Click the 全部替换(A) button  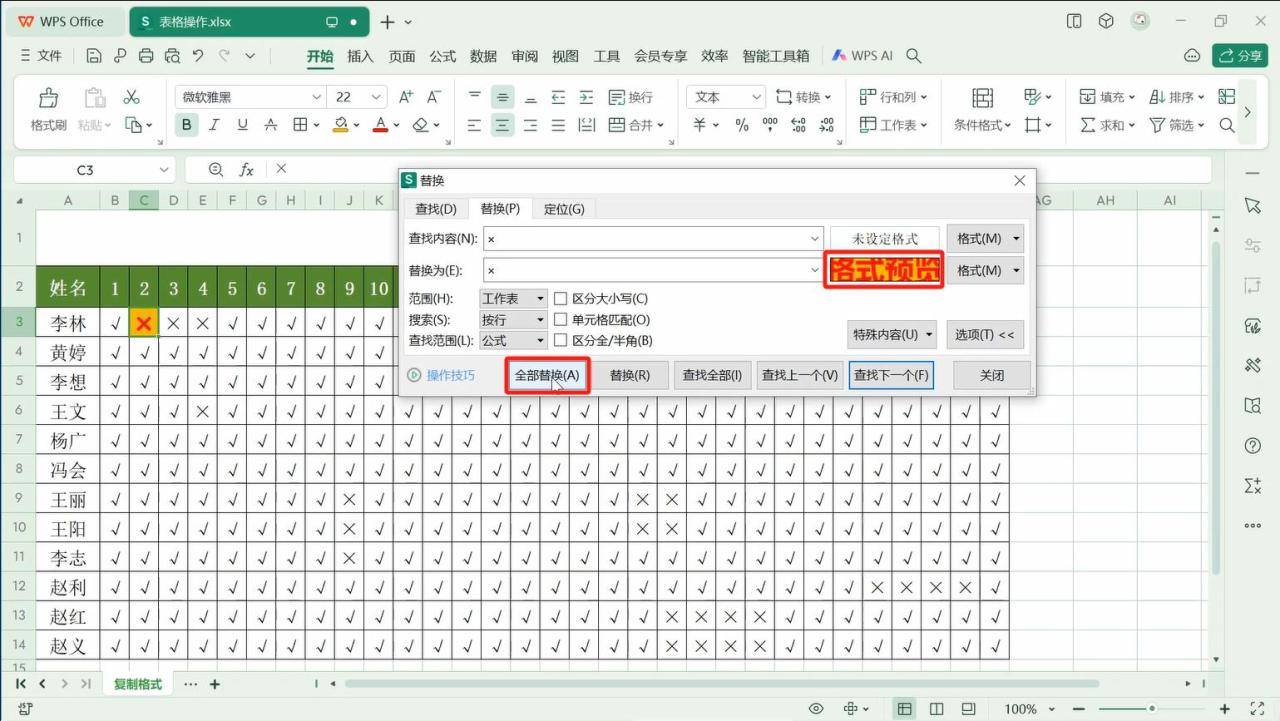click(x=547, y=375)
